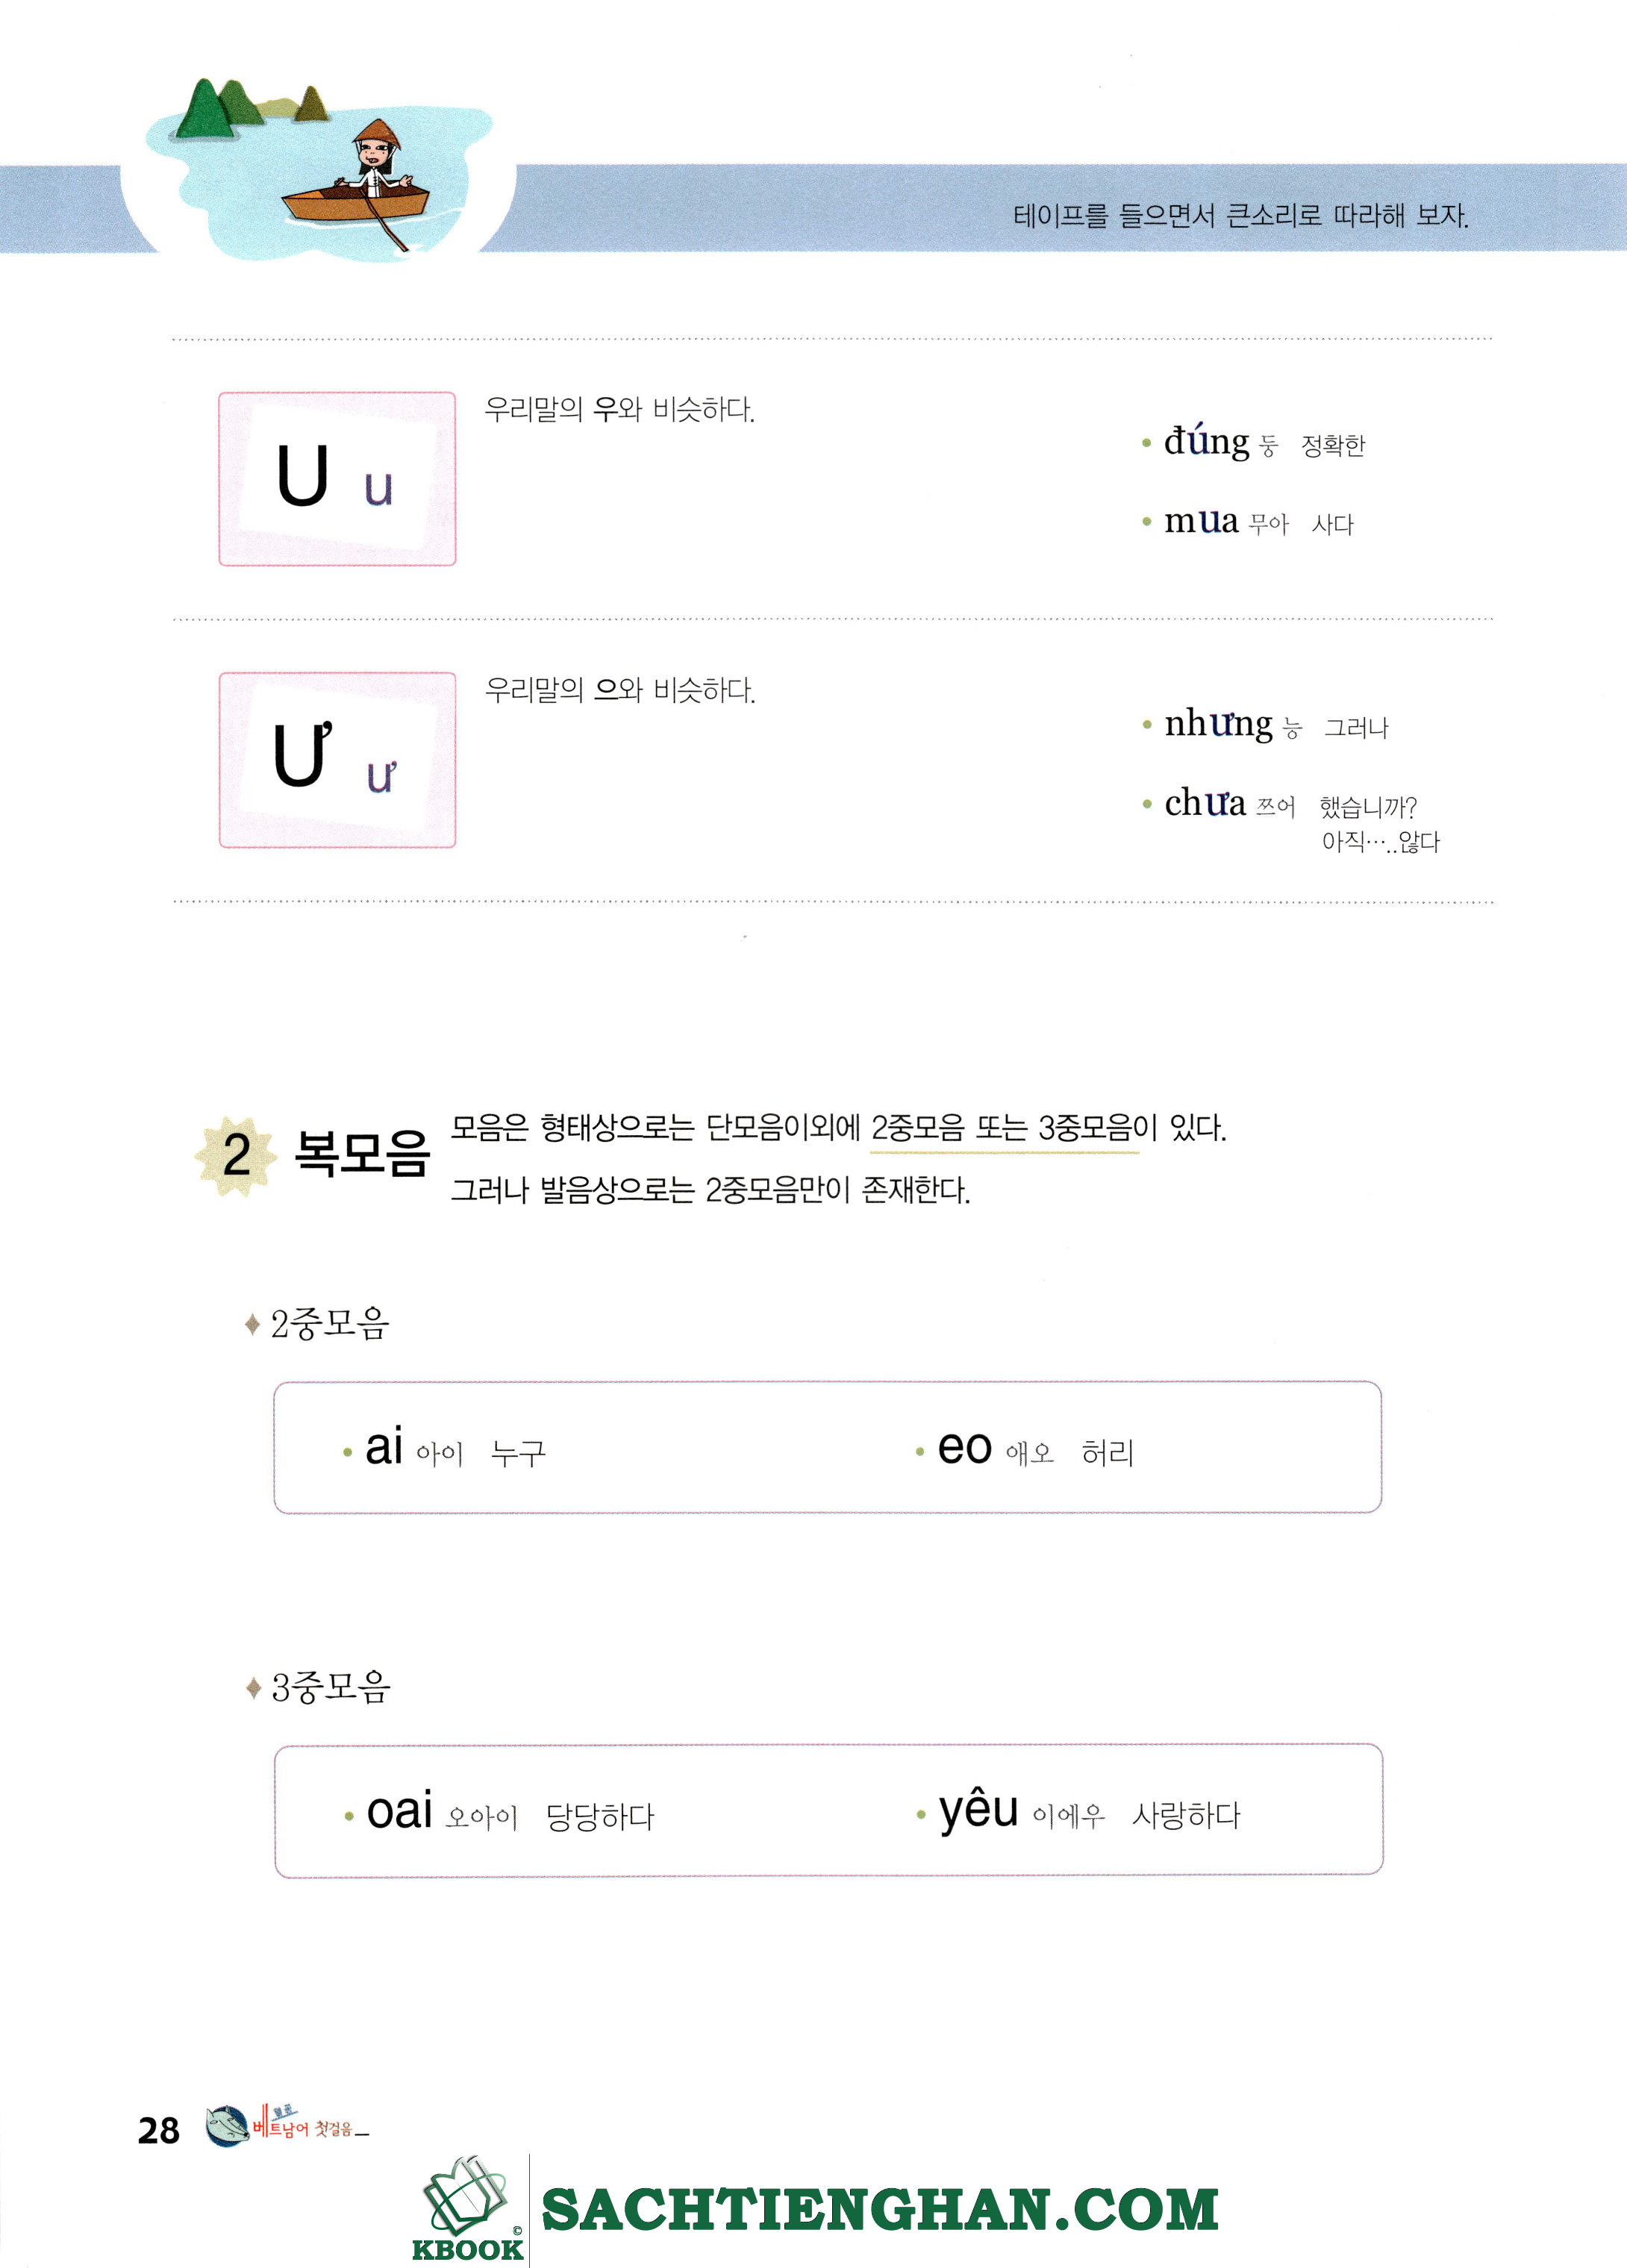Image resolution: width=1627 pixels, height=2268 pixels.
Task: Open the SACHTIENGHAN.COM link
Action: pyautogui.click(x=880, y=2210)
